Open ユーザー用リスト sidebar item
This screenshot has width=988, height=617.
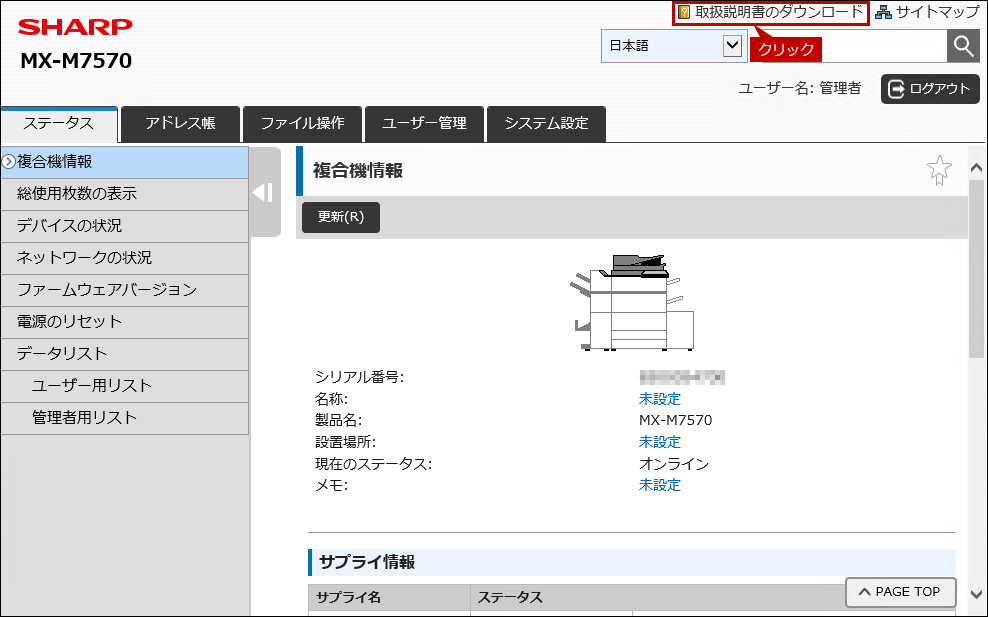pyautogui.click(x=125, y=387)
